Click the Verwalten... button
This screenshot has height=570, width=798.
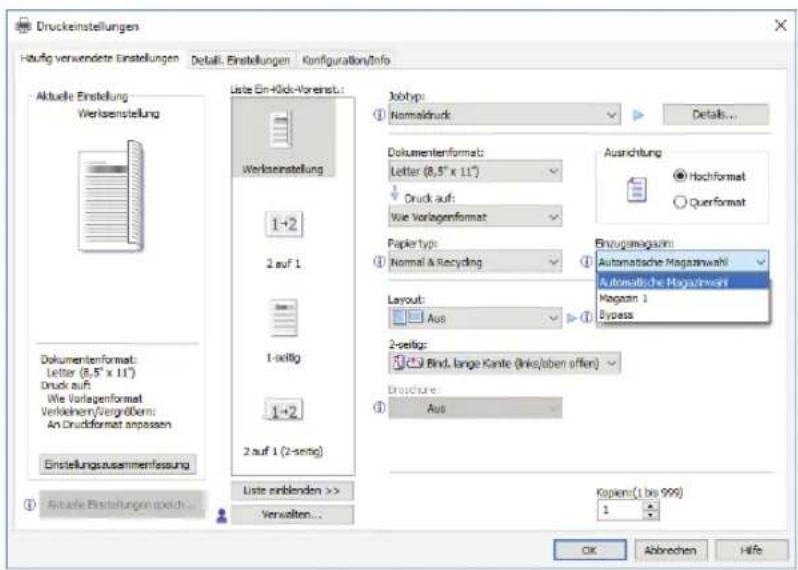tap(292, 515)
